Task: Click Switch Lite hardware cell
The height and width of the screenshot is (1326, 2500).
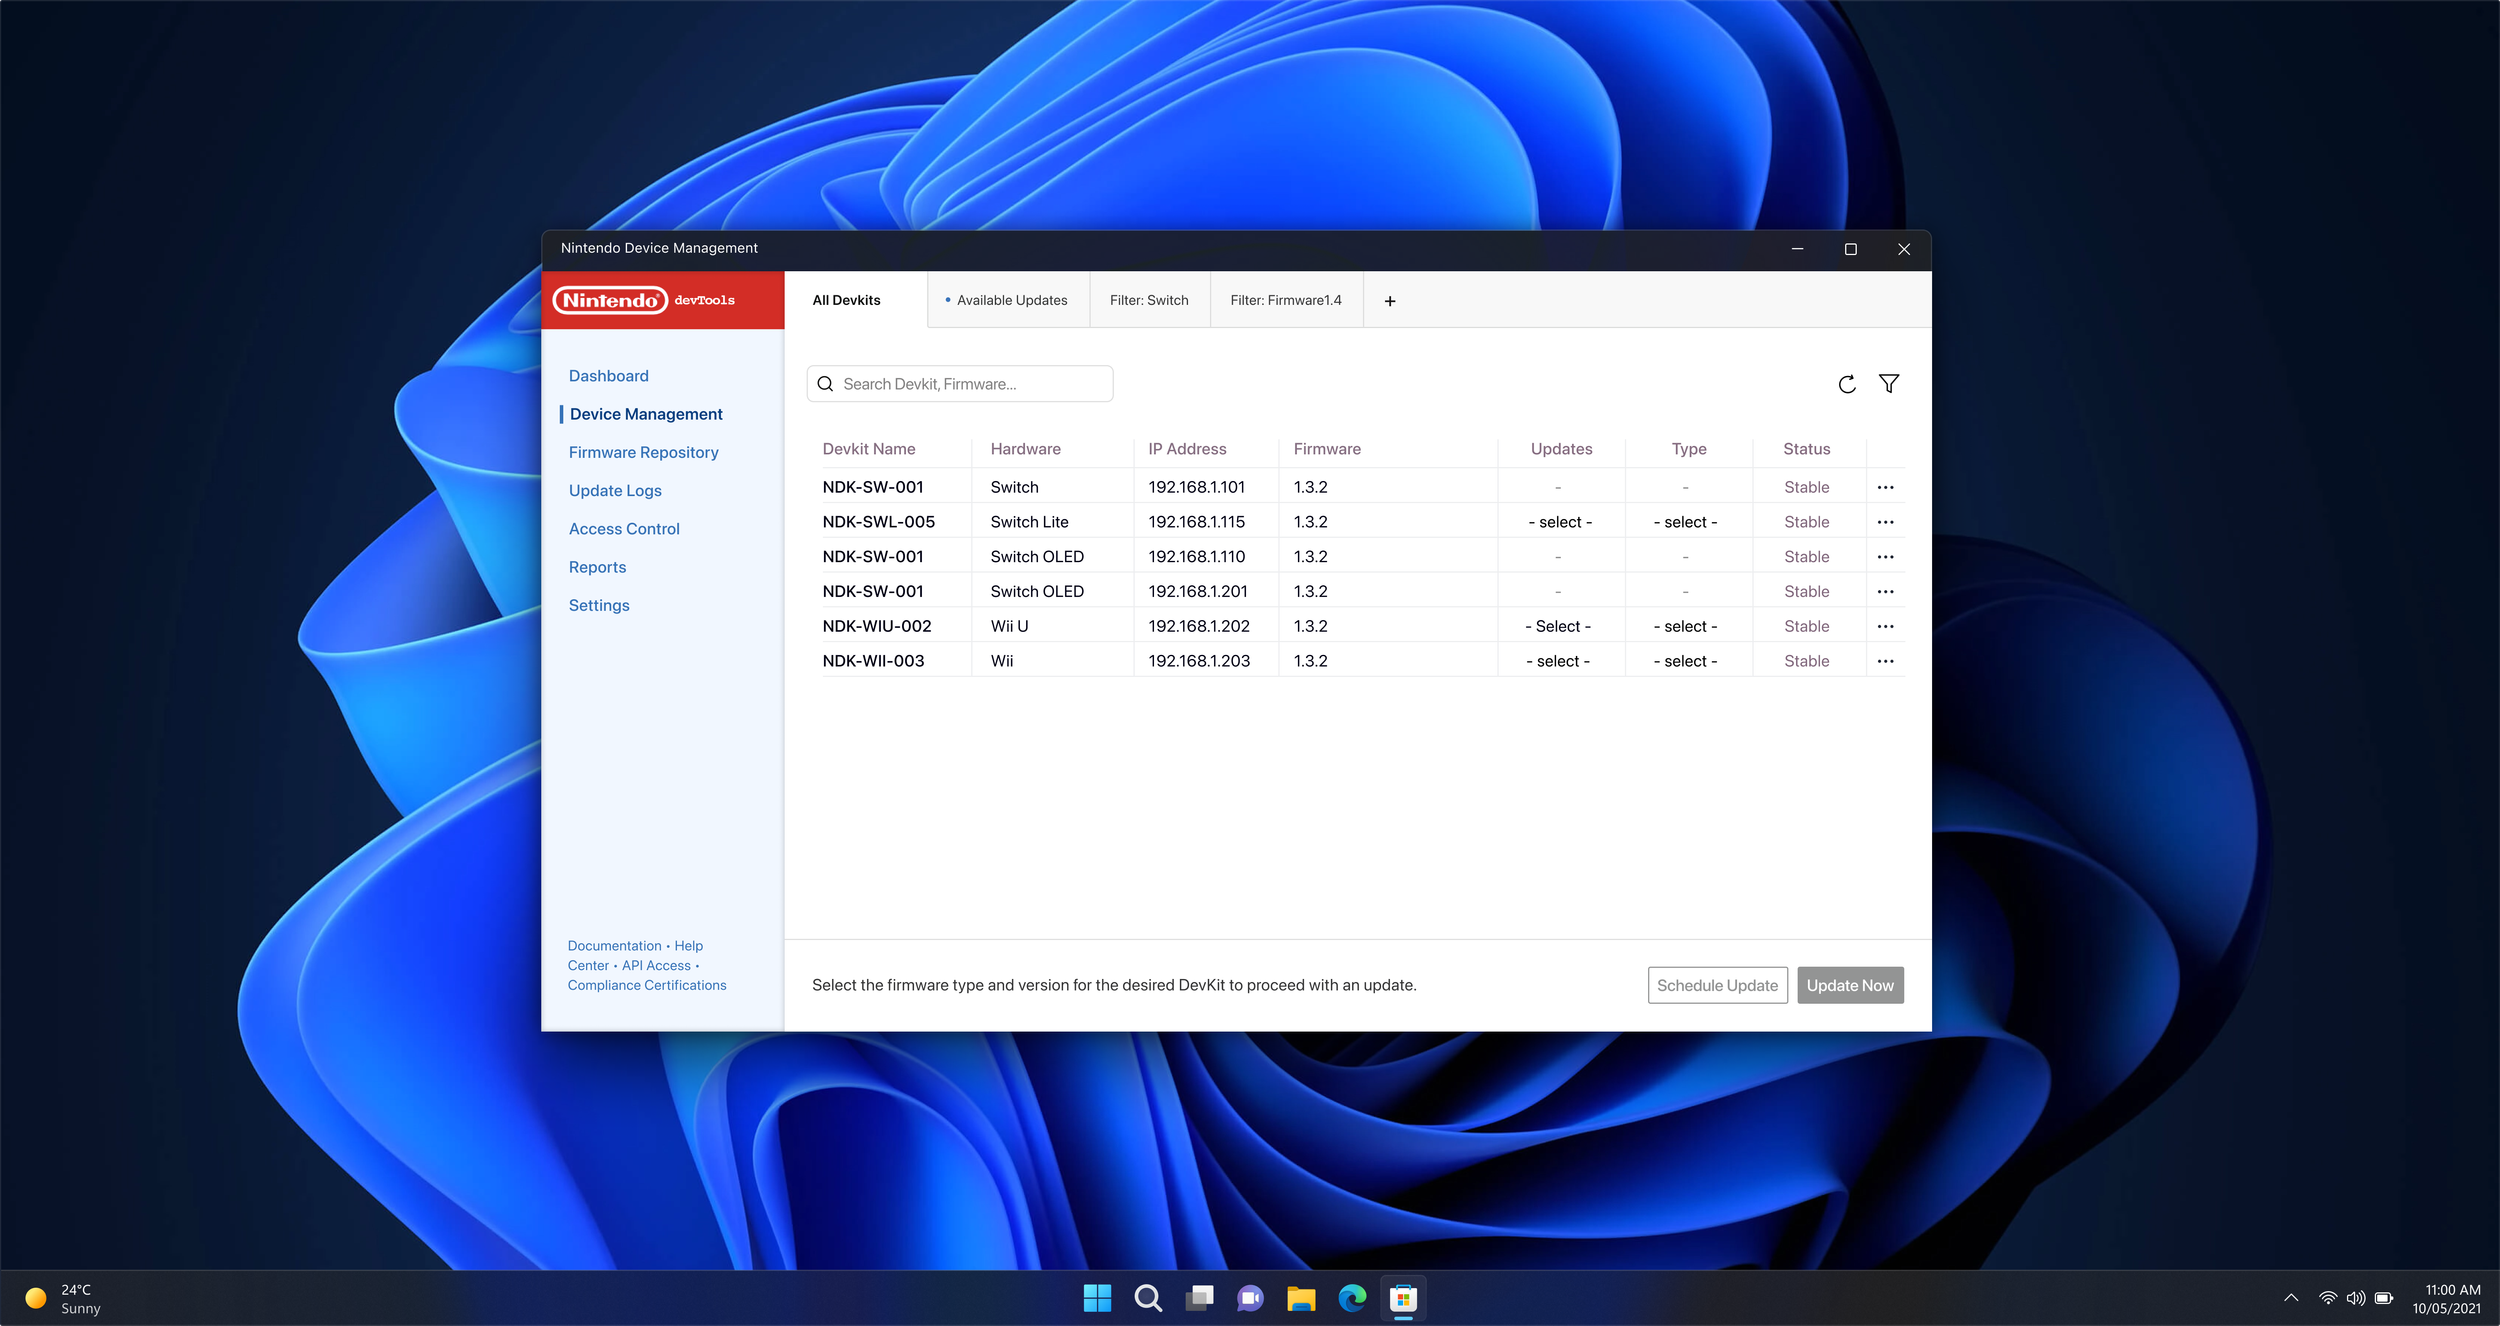Action: 1029,522
